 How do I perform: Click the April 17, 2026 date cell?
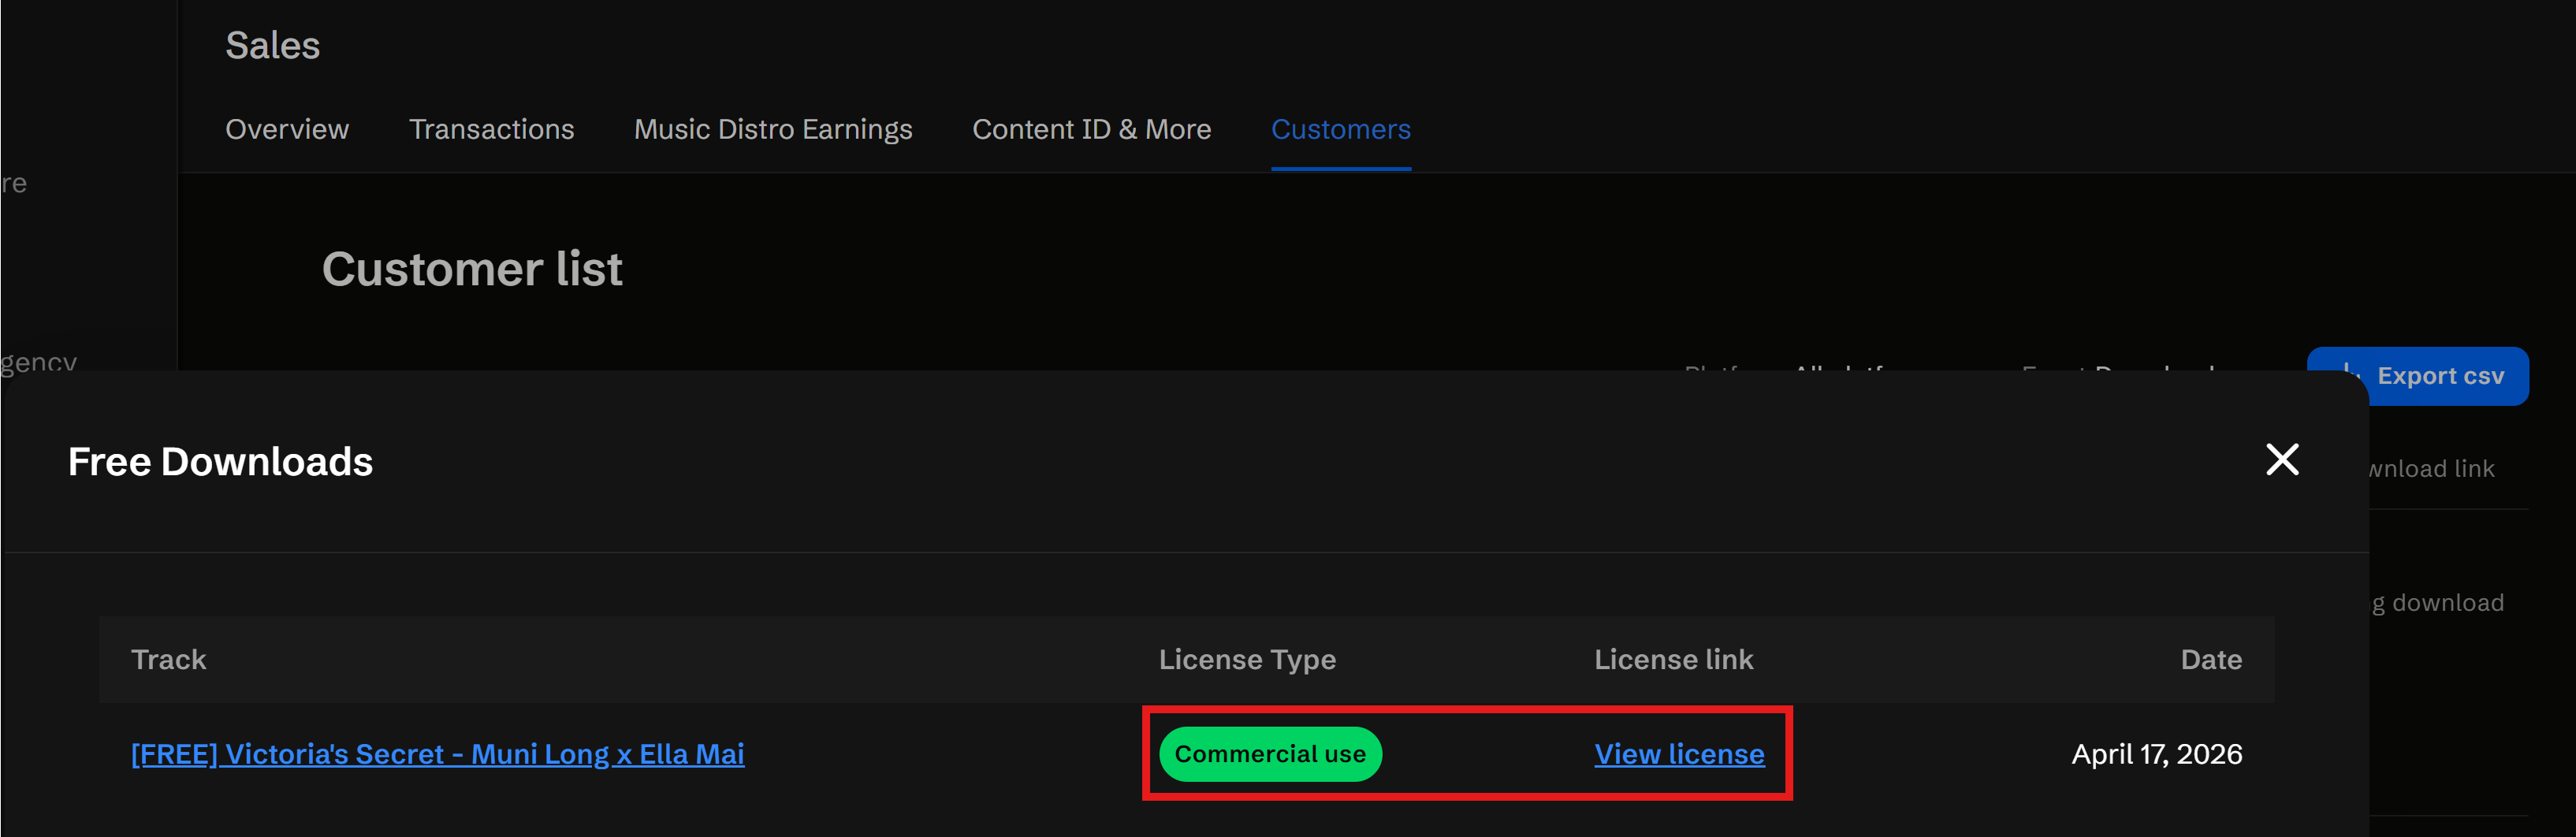tap(2156, 754)
